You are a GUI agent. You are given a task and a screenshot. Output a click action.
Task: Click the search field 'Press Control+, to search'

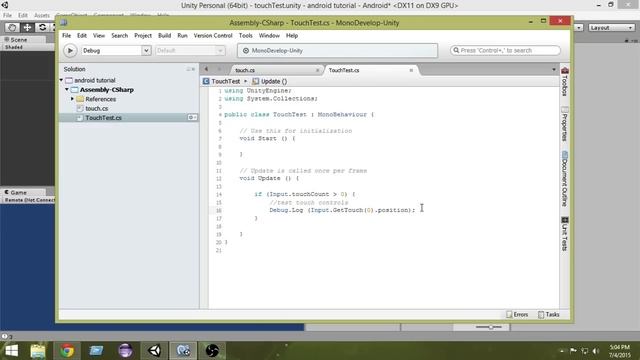pos(505,51)
